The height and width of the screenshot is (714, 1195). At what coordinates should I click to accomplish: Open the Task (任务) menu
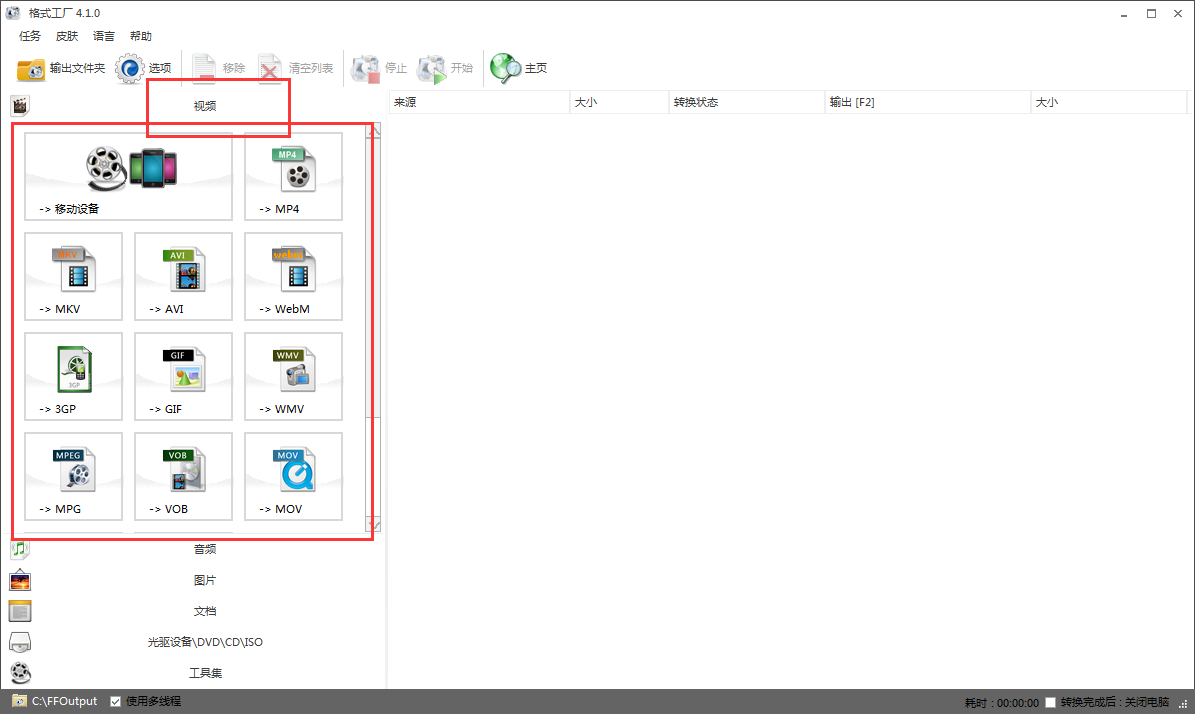[30, 36]
